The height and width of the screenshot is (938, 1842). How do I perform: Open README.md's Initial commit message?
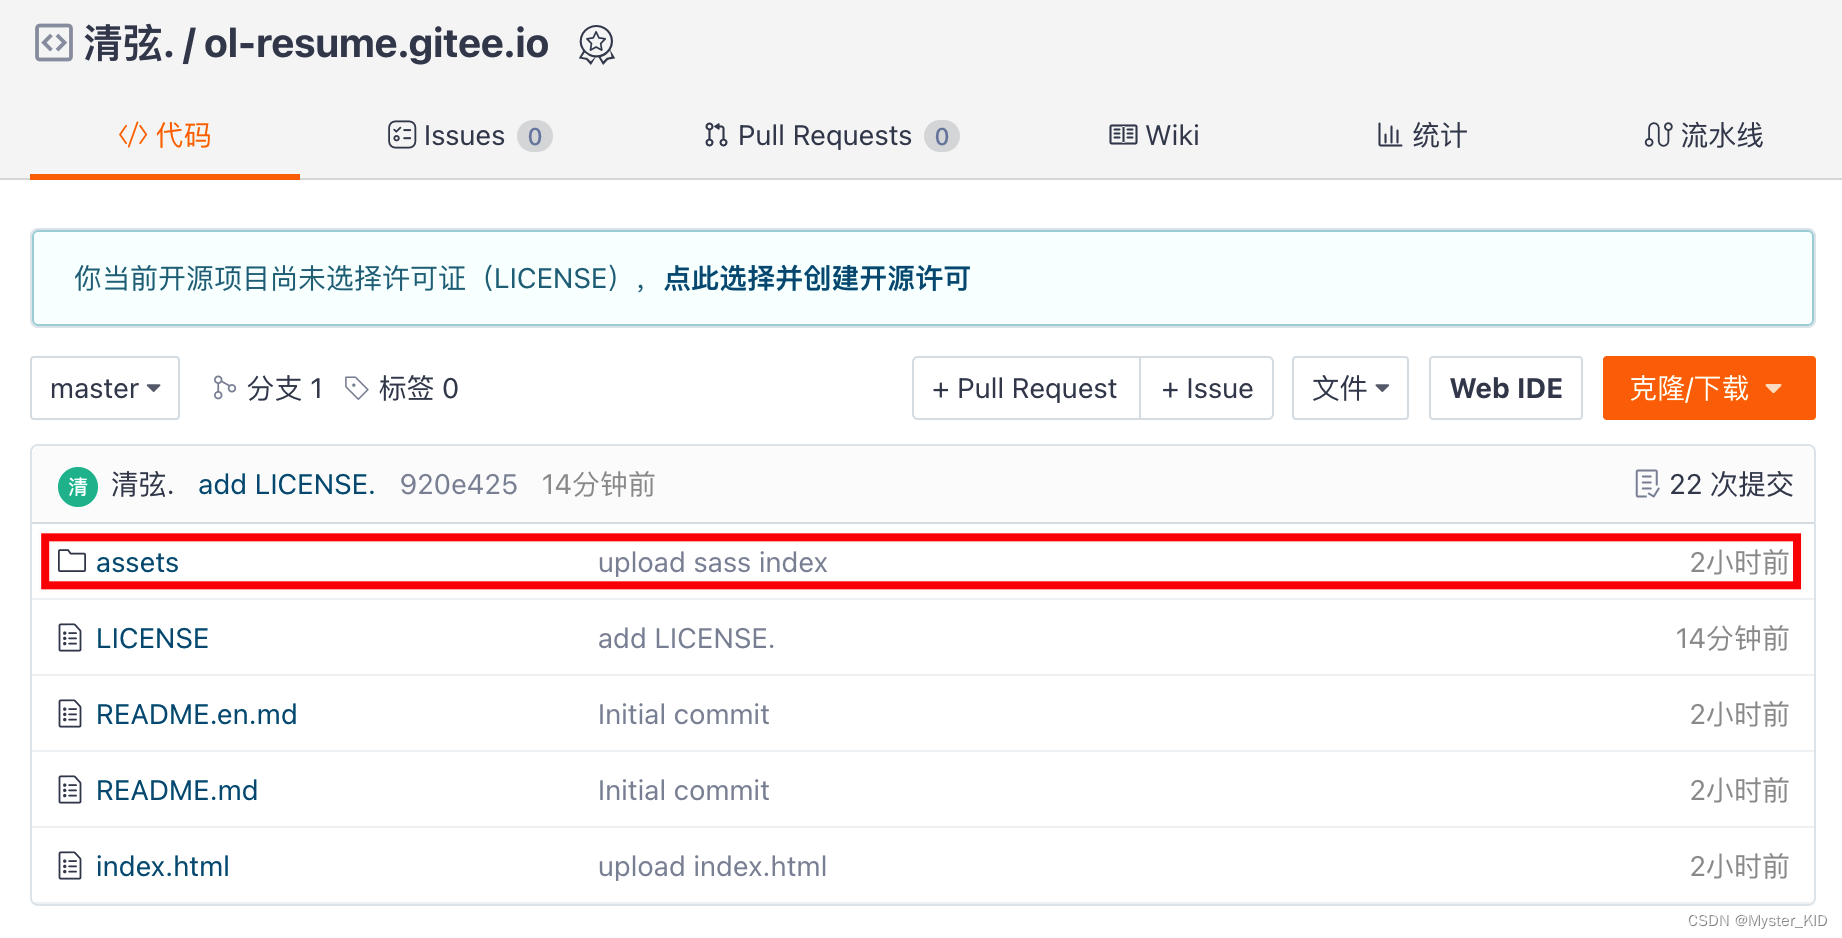(x=684, y=790)
